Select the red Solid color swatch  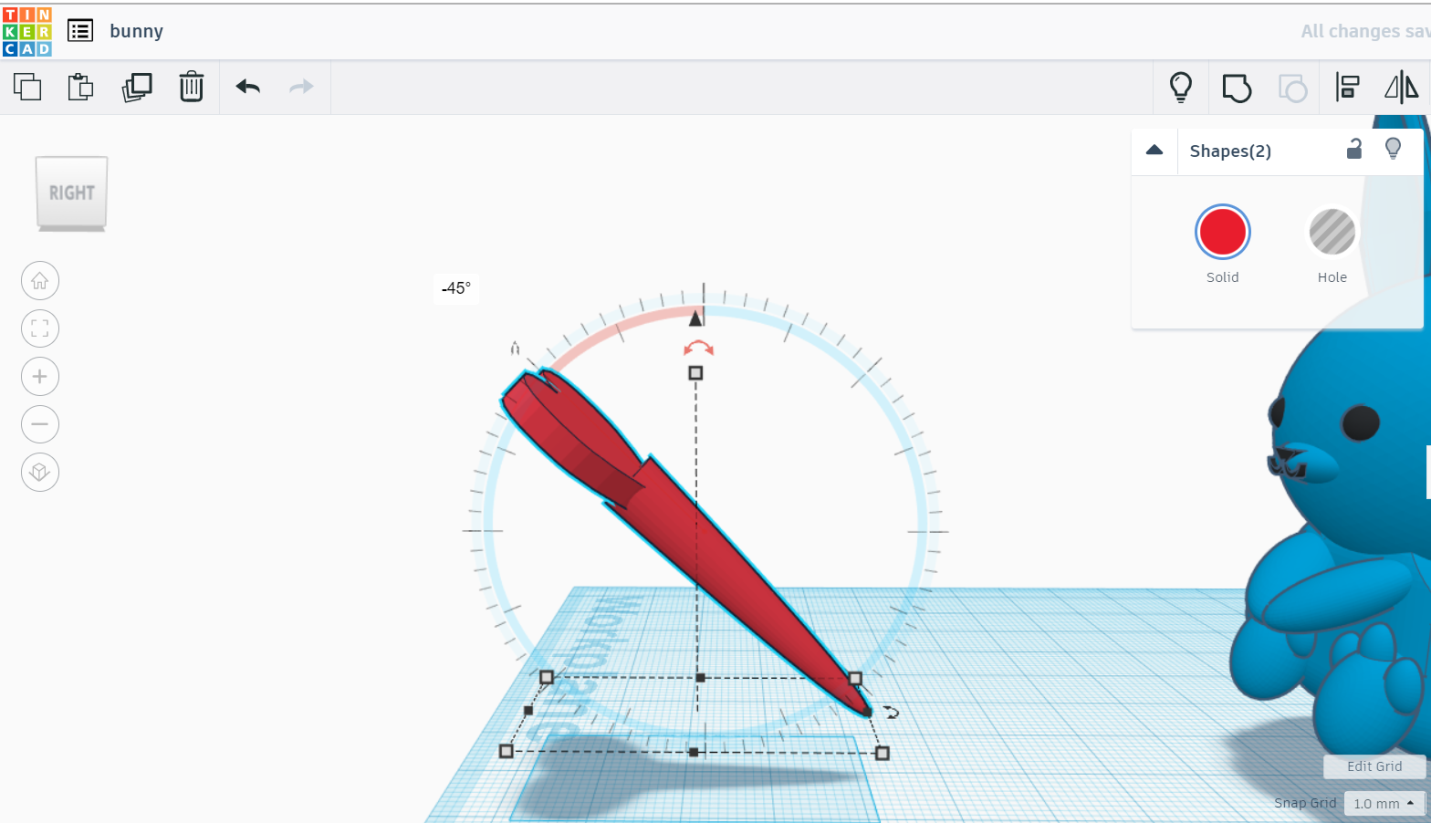click(1222, 232)
